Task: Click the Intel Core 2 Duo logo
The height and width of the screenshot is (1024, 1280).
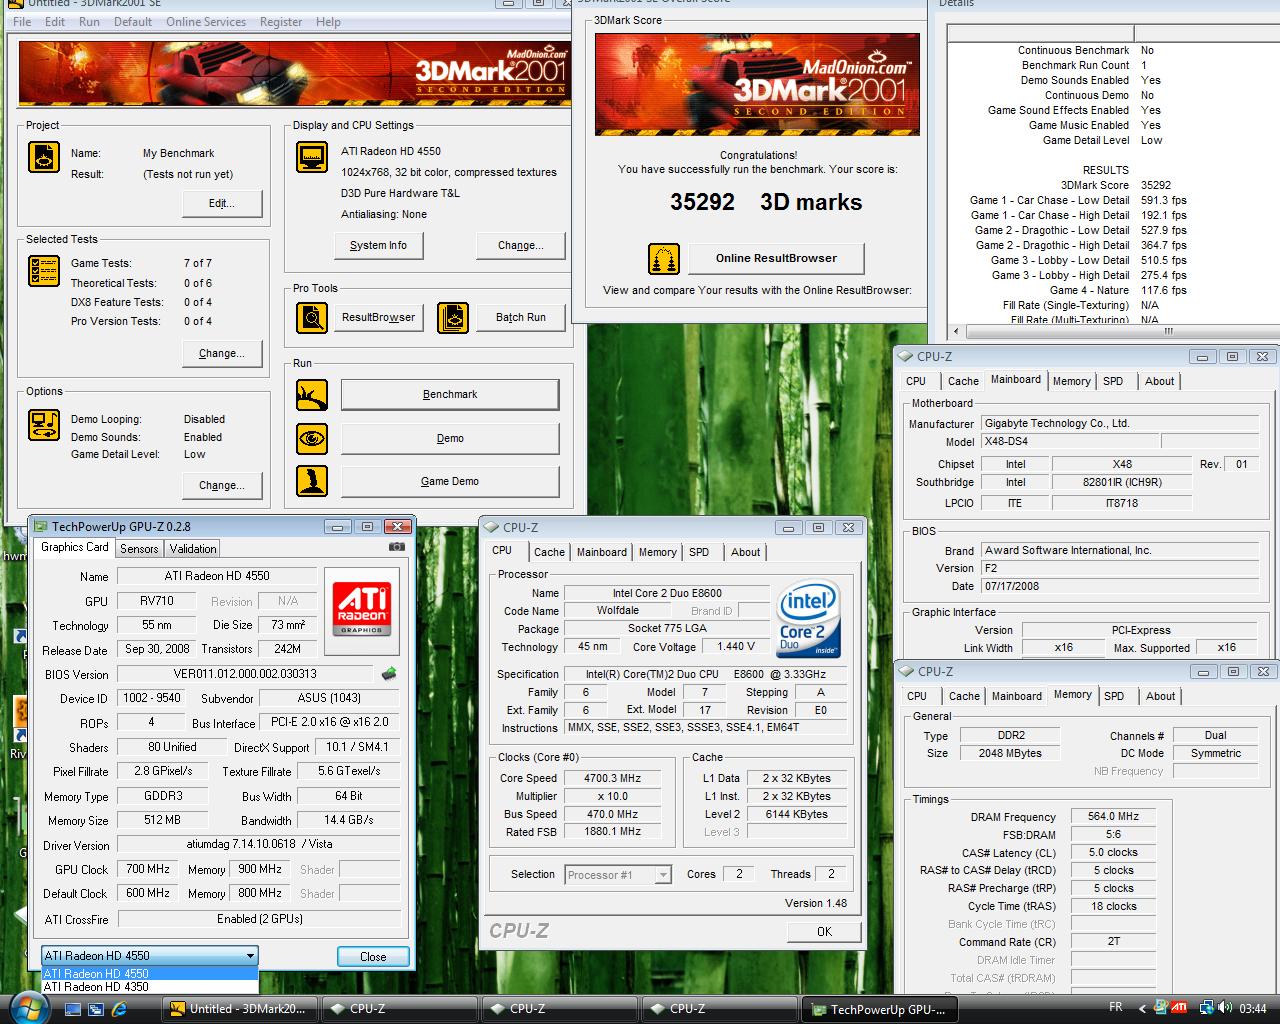Action: [x=809, y=618]
